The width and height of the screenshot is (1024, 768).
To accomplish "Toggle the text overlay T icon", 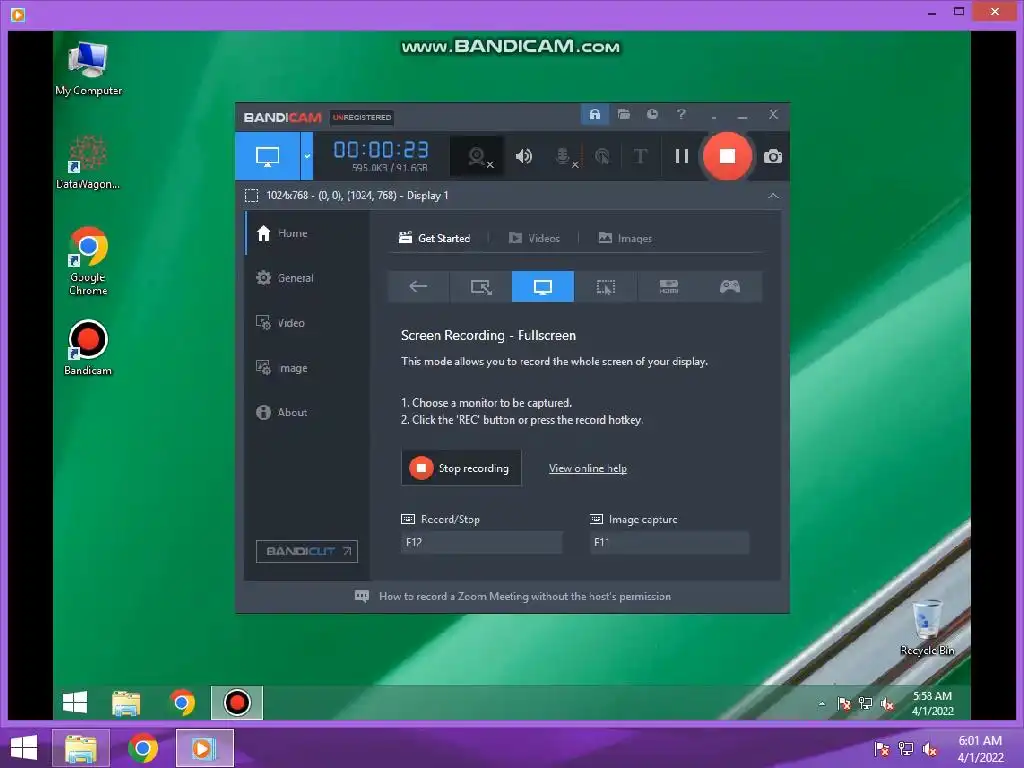I will pos(641,156).
